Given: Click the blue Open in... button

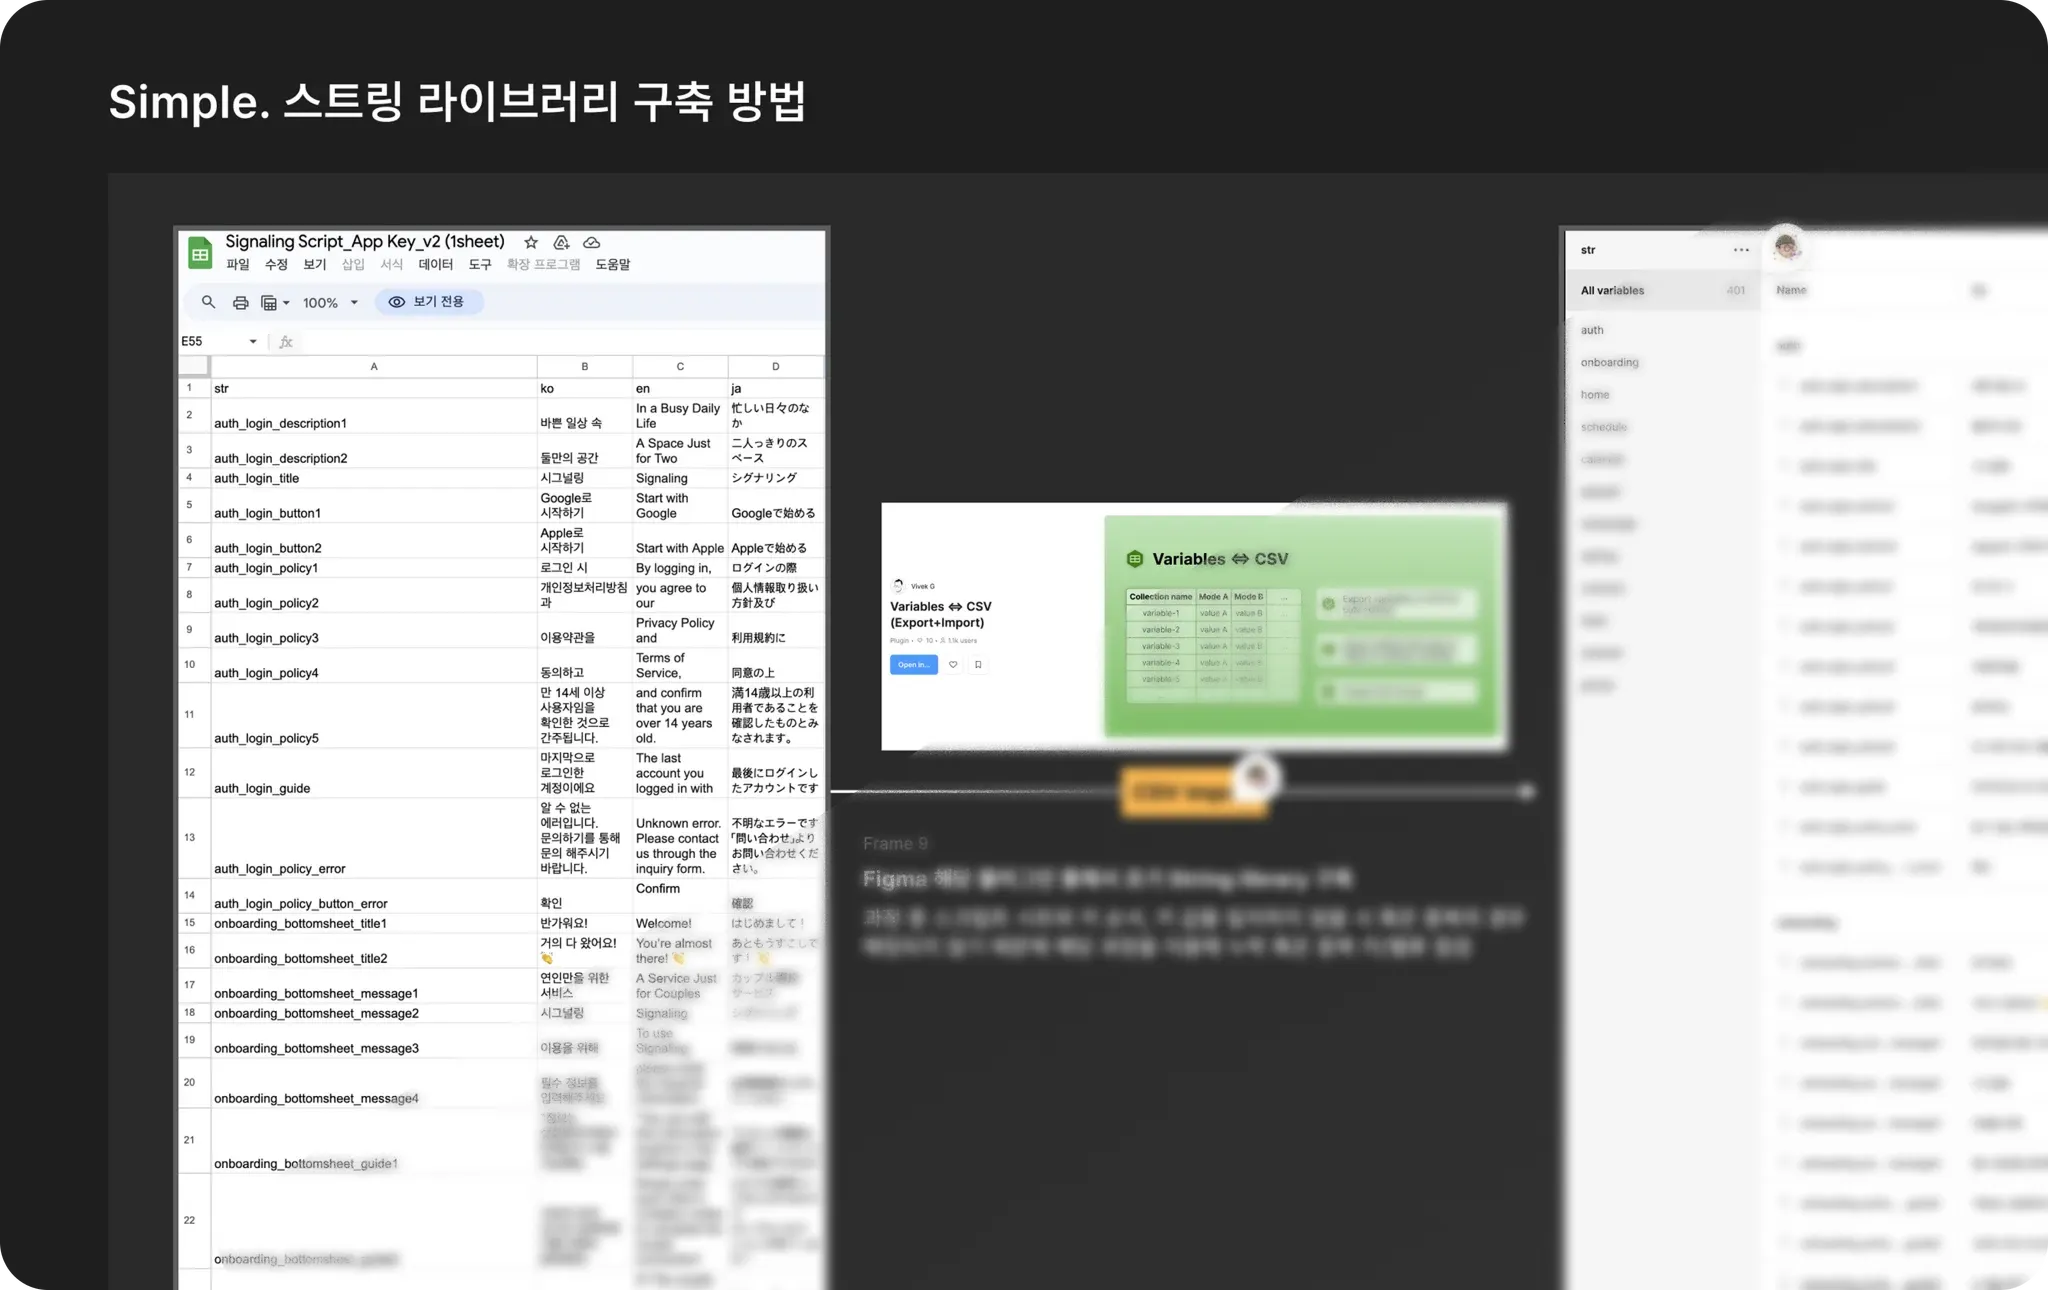Looking at the screenshot, I should [x=913, y=665].
